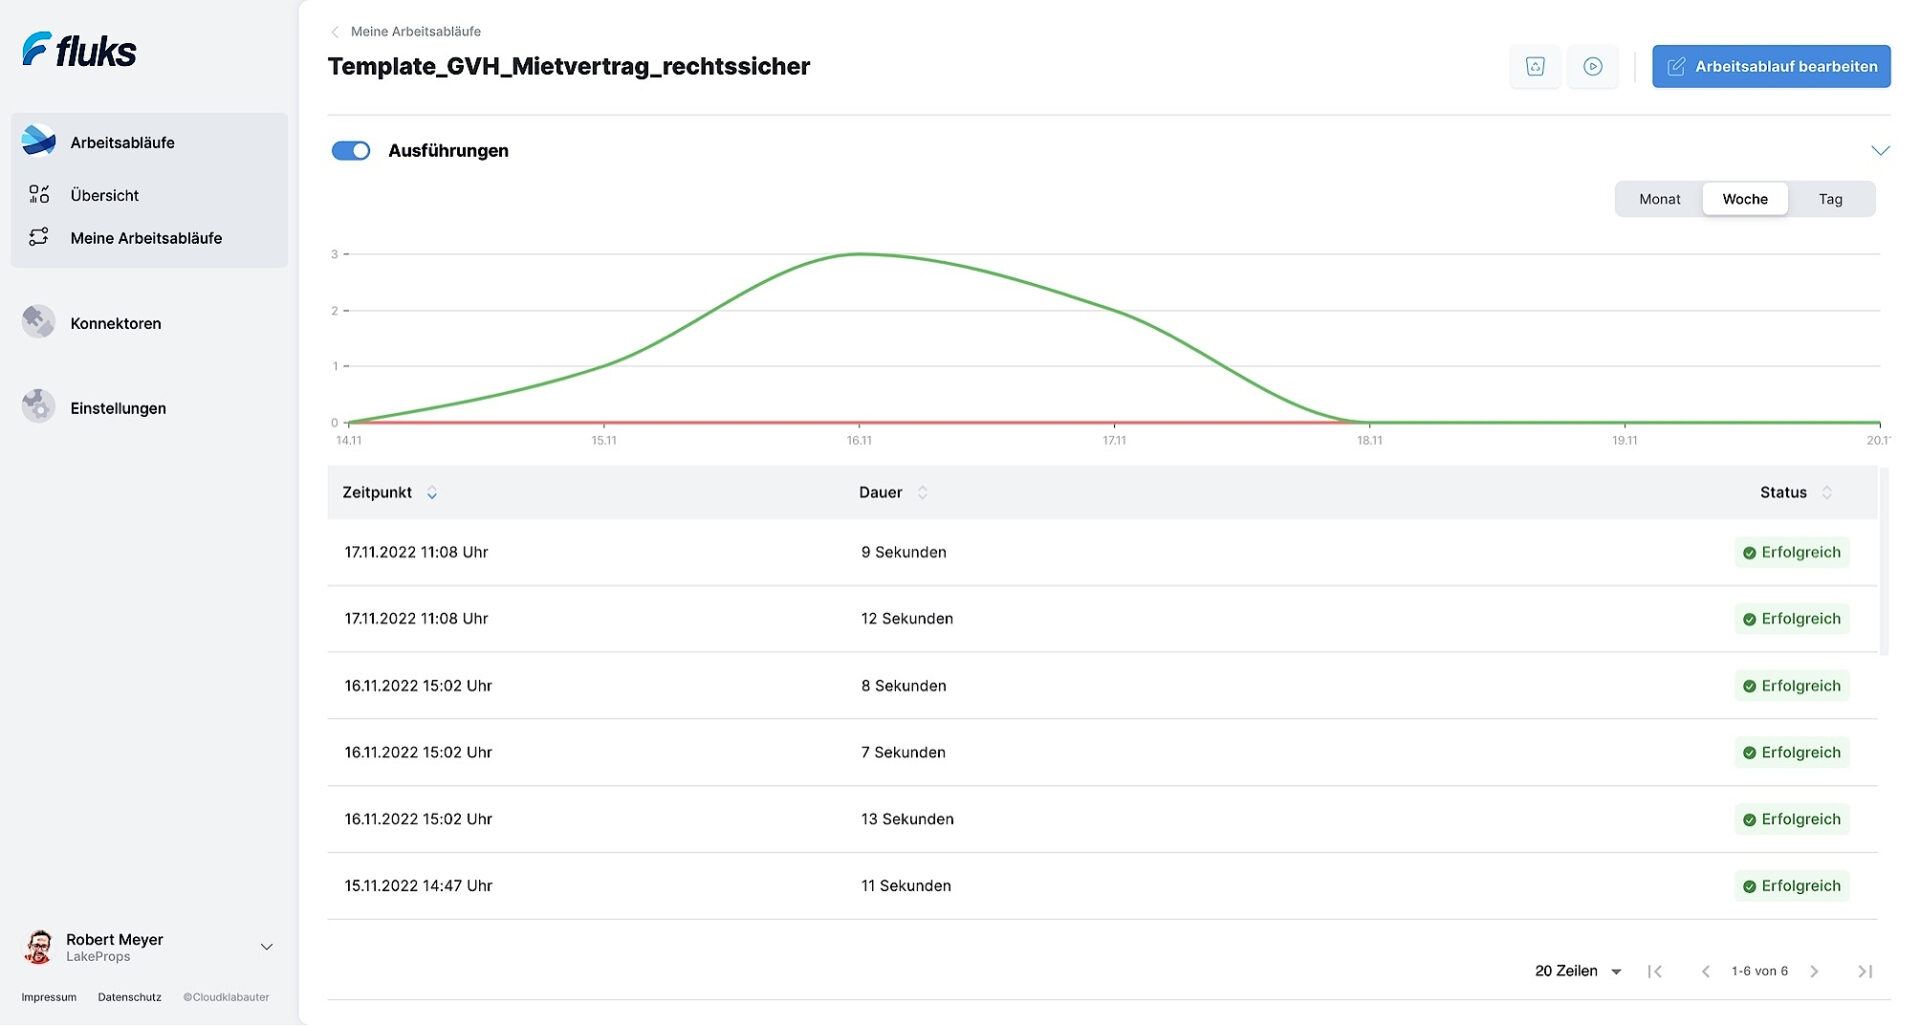Click the 17.11 x-axis label
The width and height of the screenshot is (1920, 1026).
1114,440
